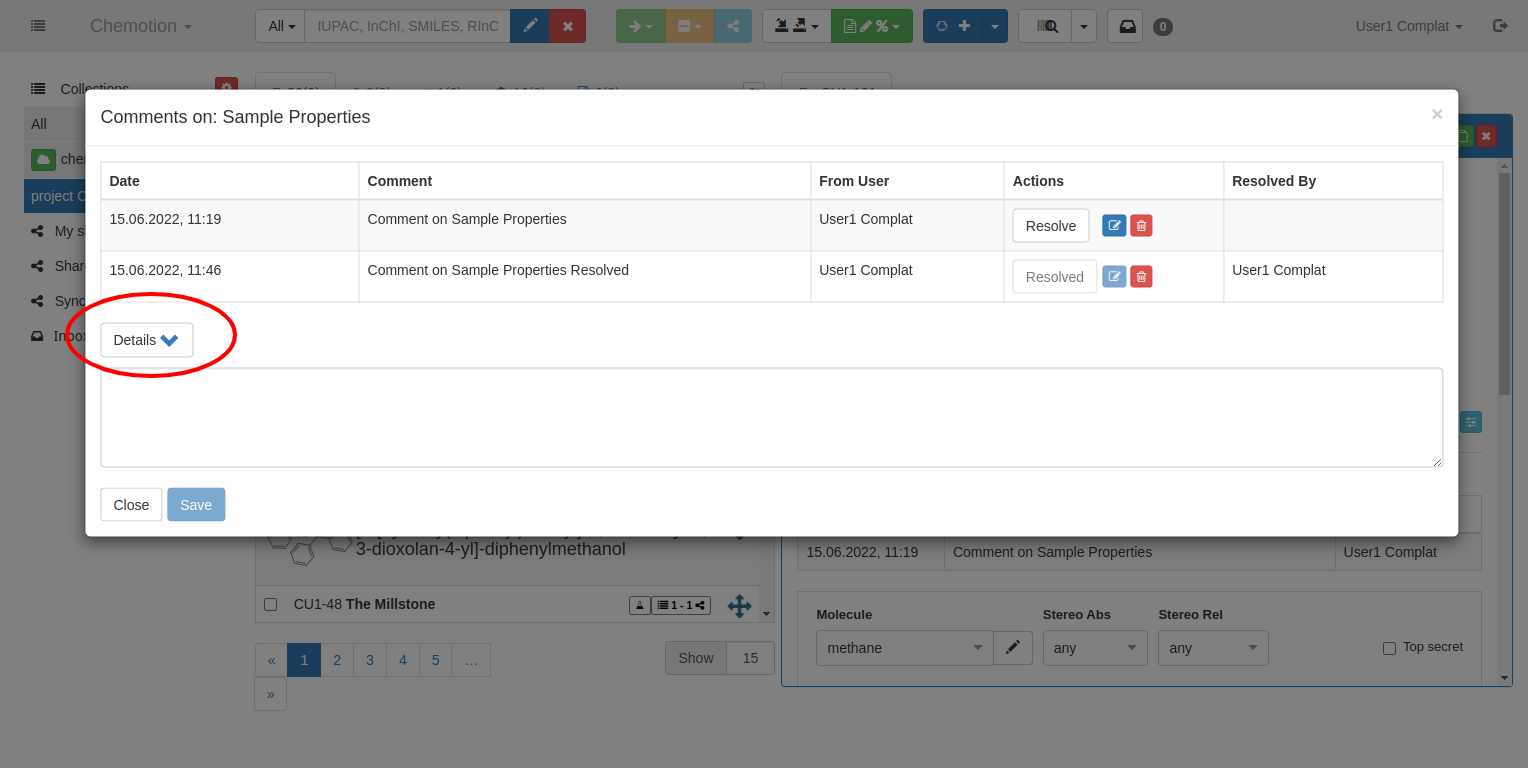Click the pencil icon next to the methane molecule

tap(1012, 648)
